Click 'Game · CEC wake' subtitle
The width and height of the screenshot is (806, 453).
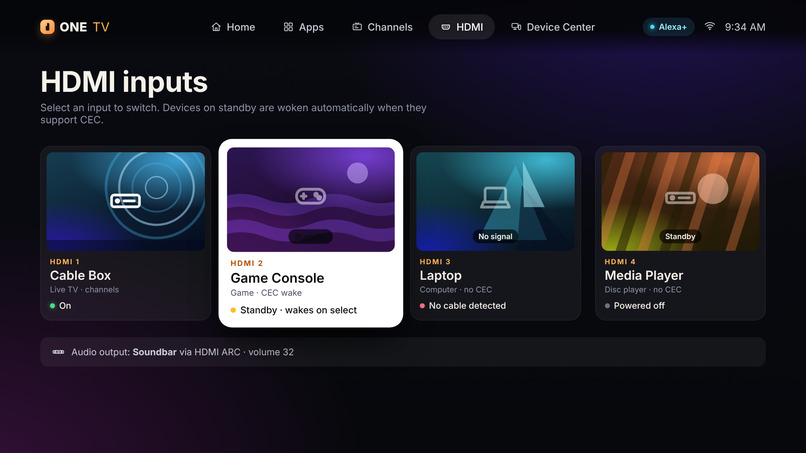pyautogui.click(x=266, y=293)
